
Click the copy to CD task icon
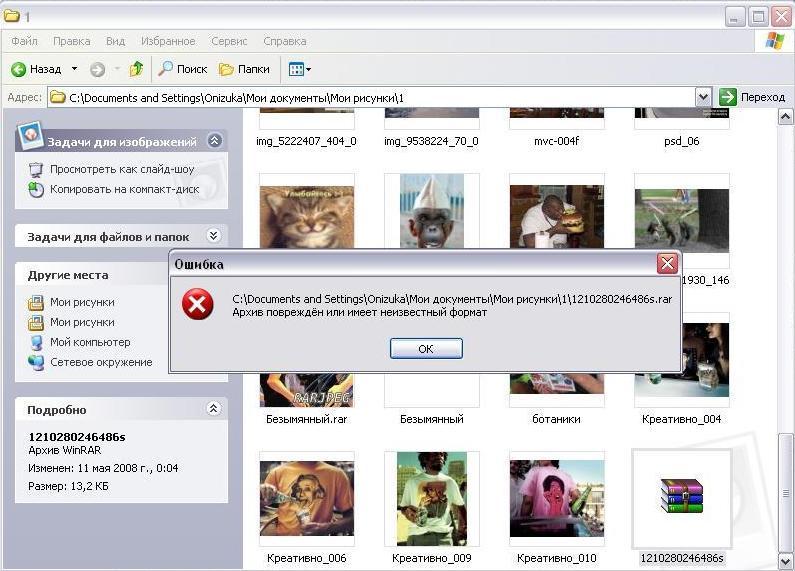(36, 190)
